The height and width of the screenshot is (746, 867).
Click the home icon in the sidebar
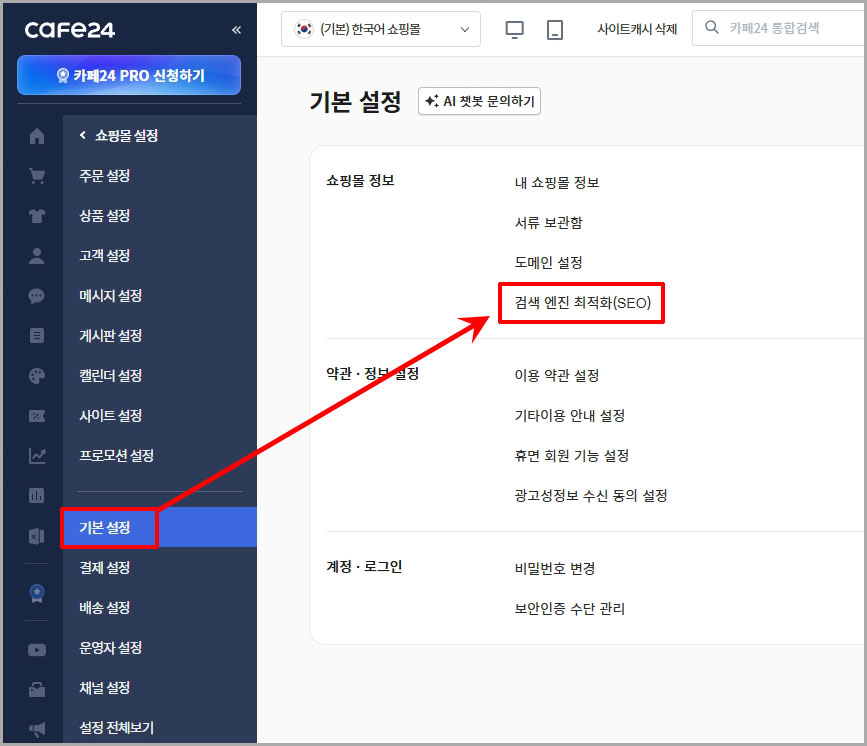click(x=36, y=135)
